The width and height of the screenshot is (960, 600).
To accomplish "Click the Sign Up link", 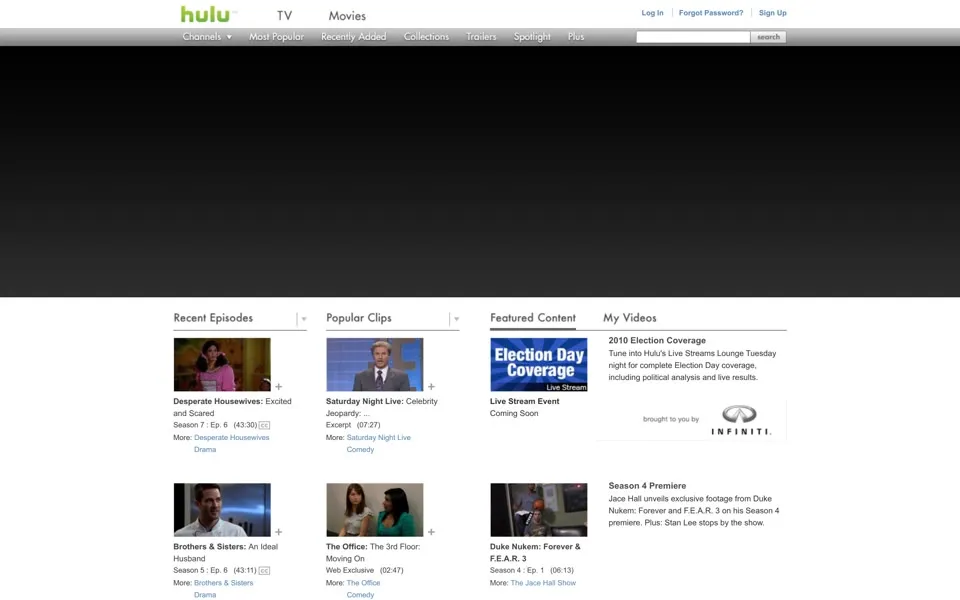I will coord(773,13).
